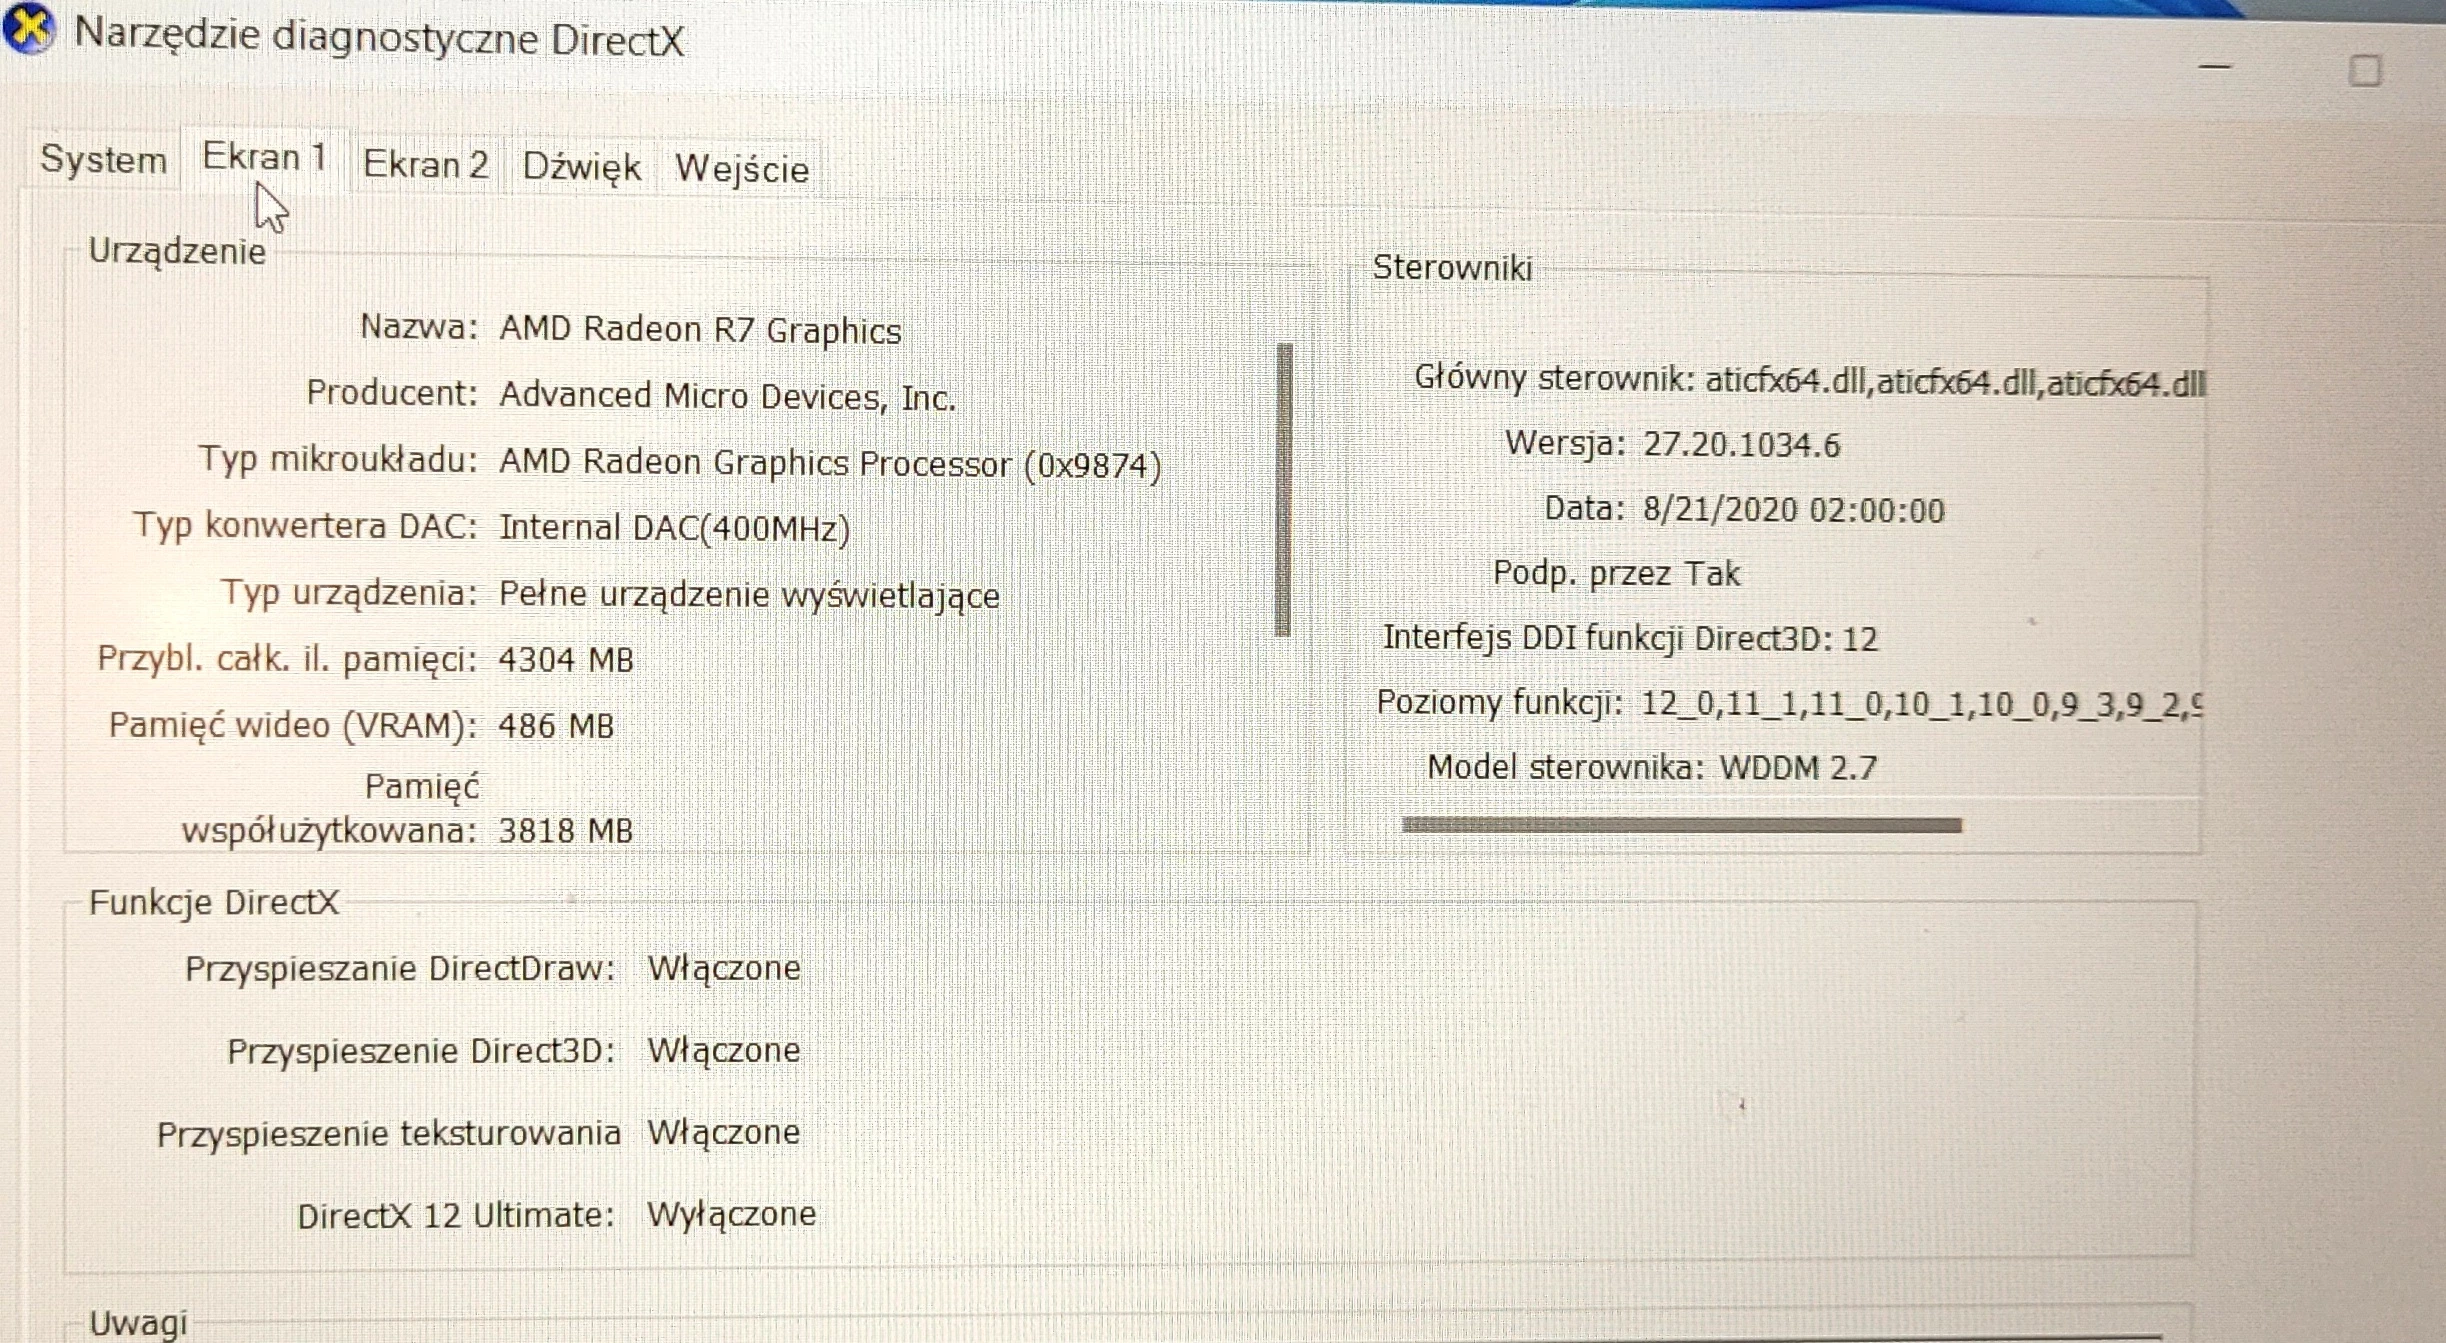Click the Podp. przez Tak entry
This screenshot has height=1343, width=2446.
[1616, 574]
